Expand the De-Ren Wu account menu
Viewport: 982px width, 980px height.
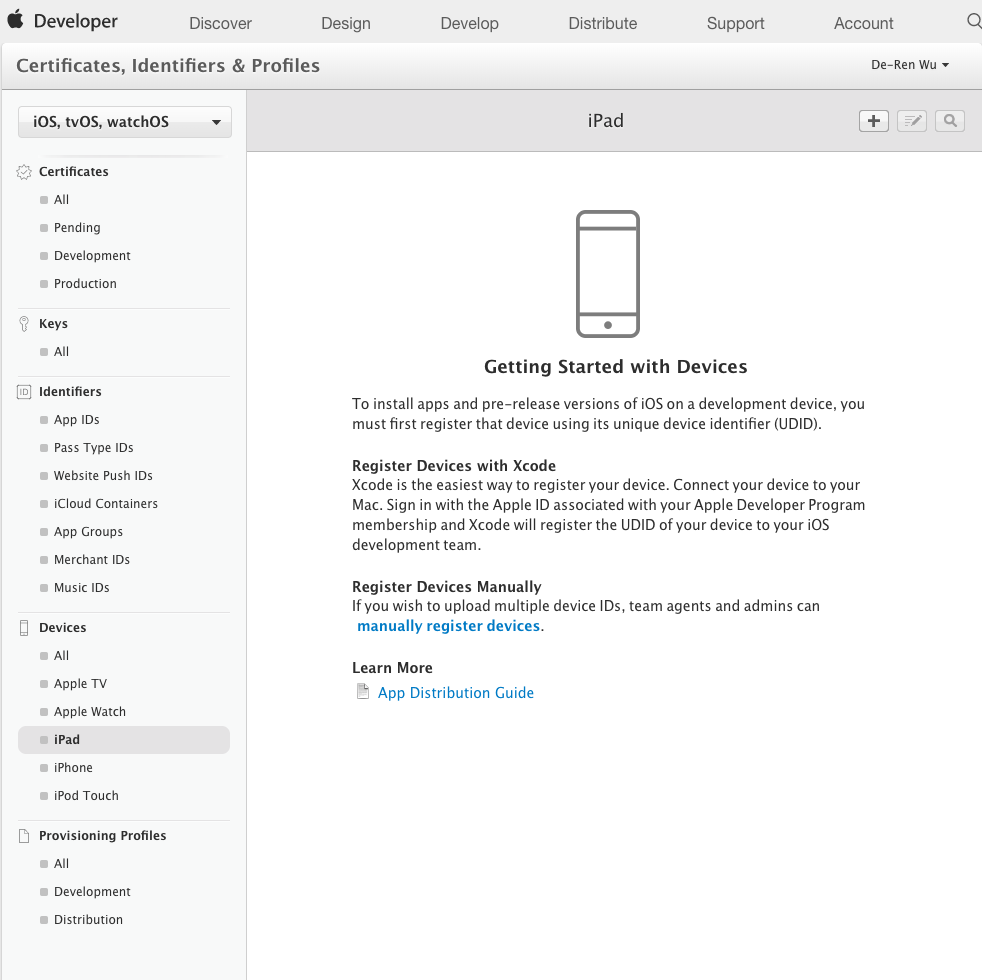click(x=910, y=65)
